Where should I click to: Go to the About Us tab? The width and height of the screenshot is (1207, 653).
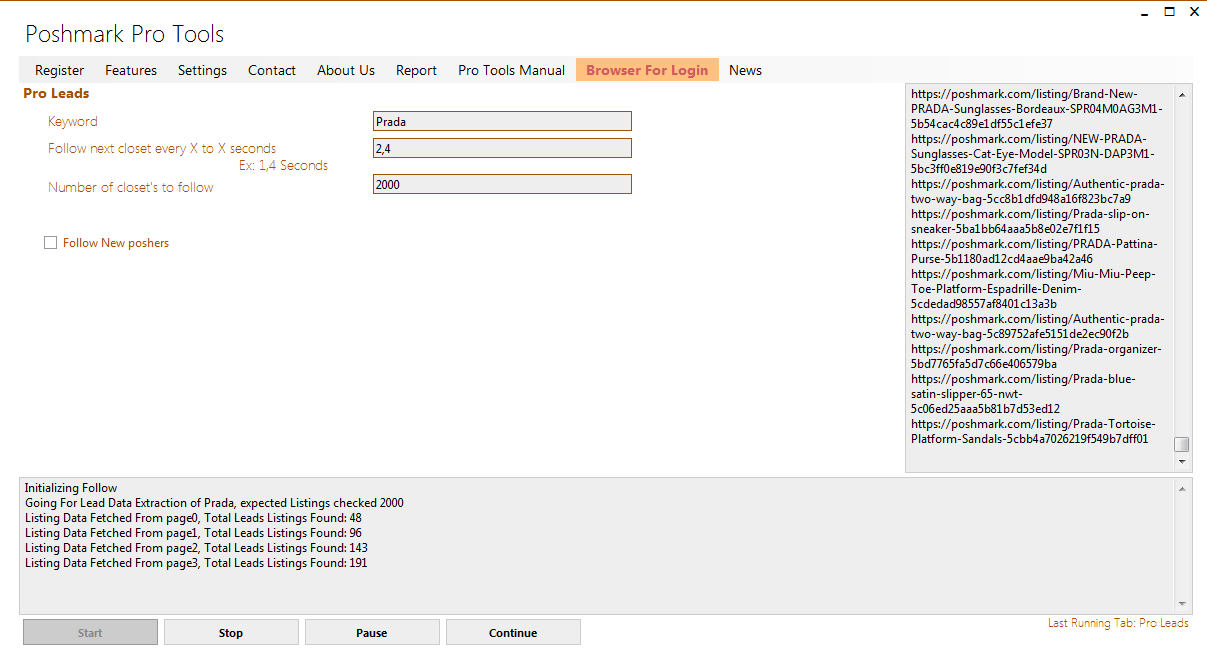pos(346,70)
